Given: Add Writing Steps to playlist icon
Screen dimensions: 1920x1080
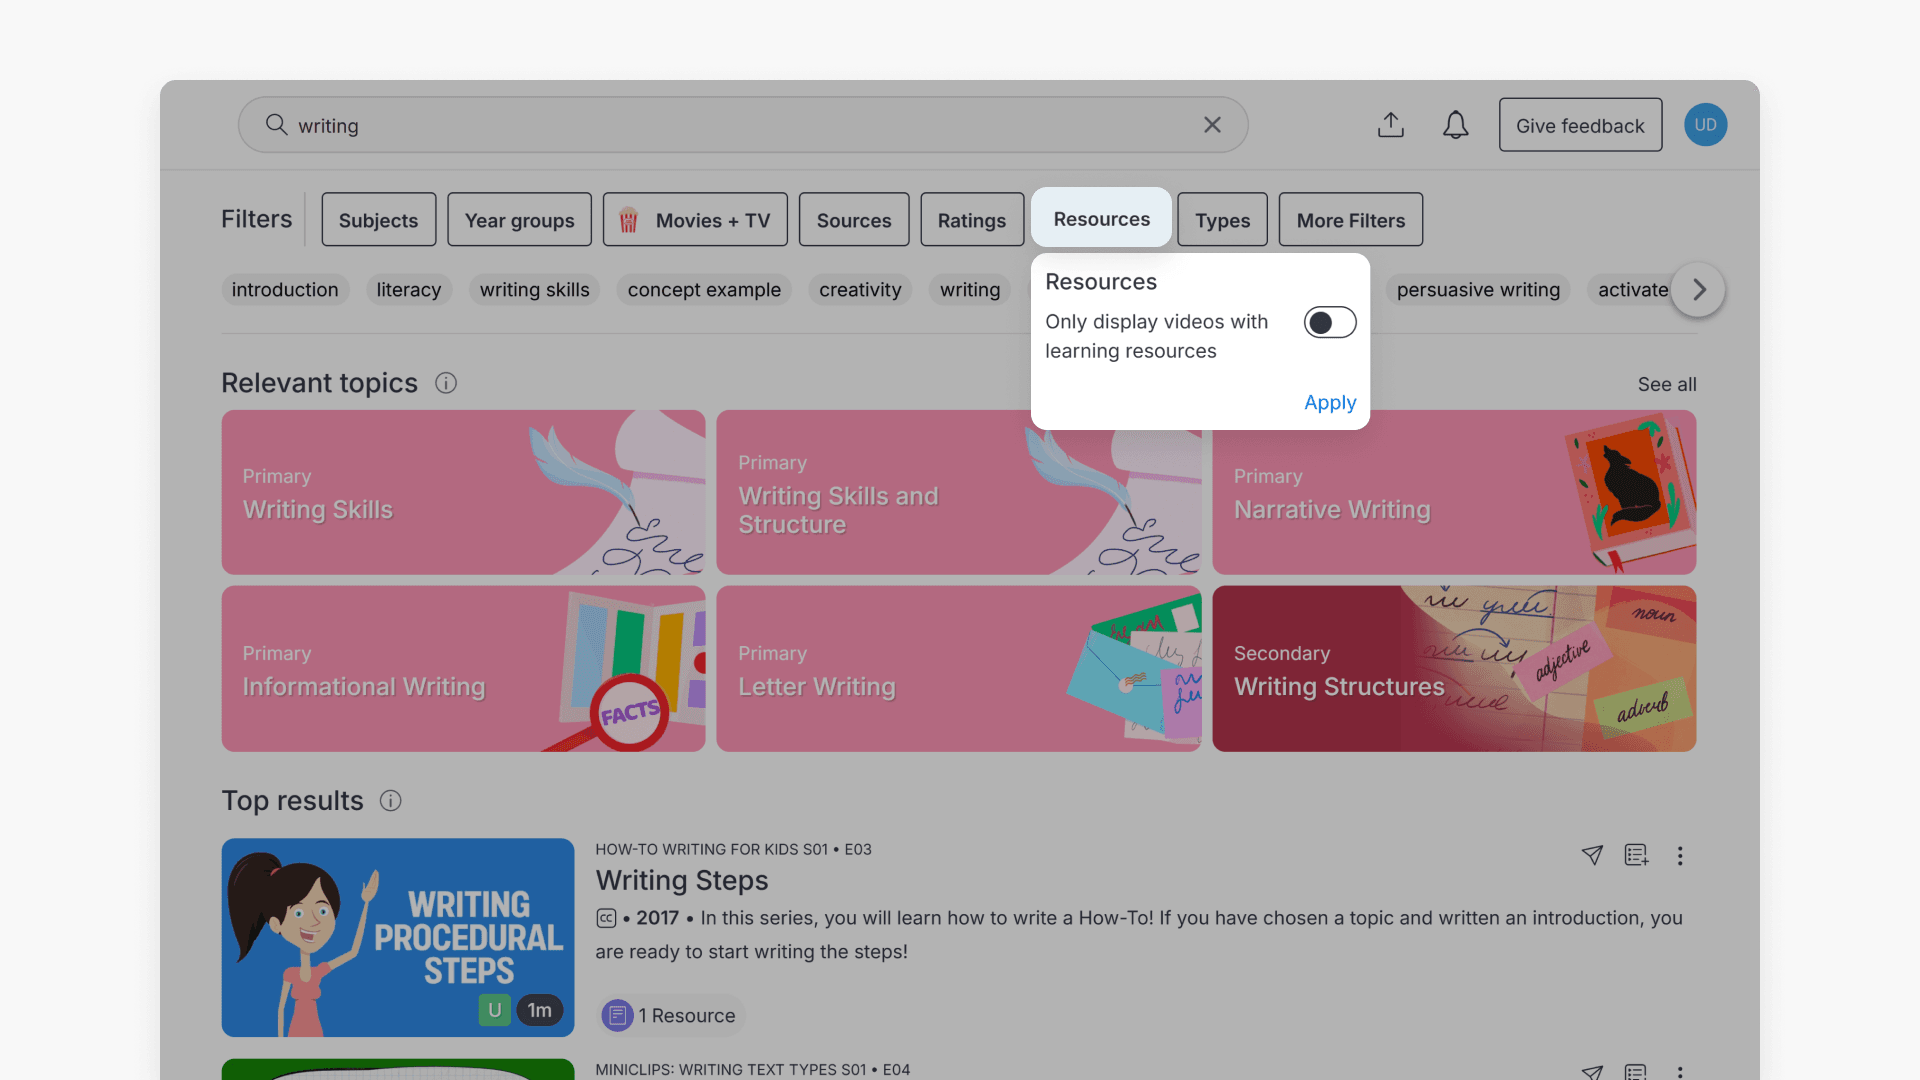Looking at the screenshot, I should click(x=1636, y=855).
